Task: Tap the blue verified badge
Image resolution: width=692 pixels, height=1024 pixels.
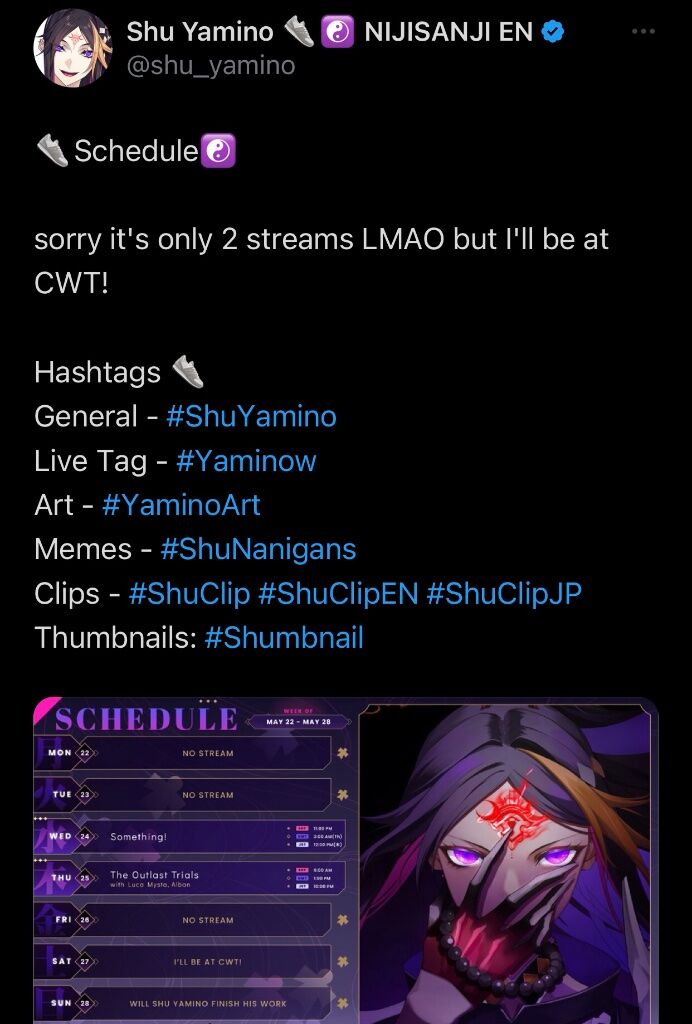Action: (554, 31)
